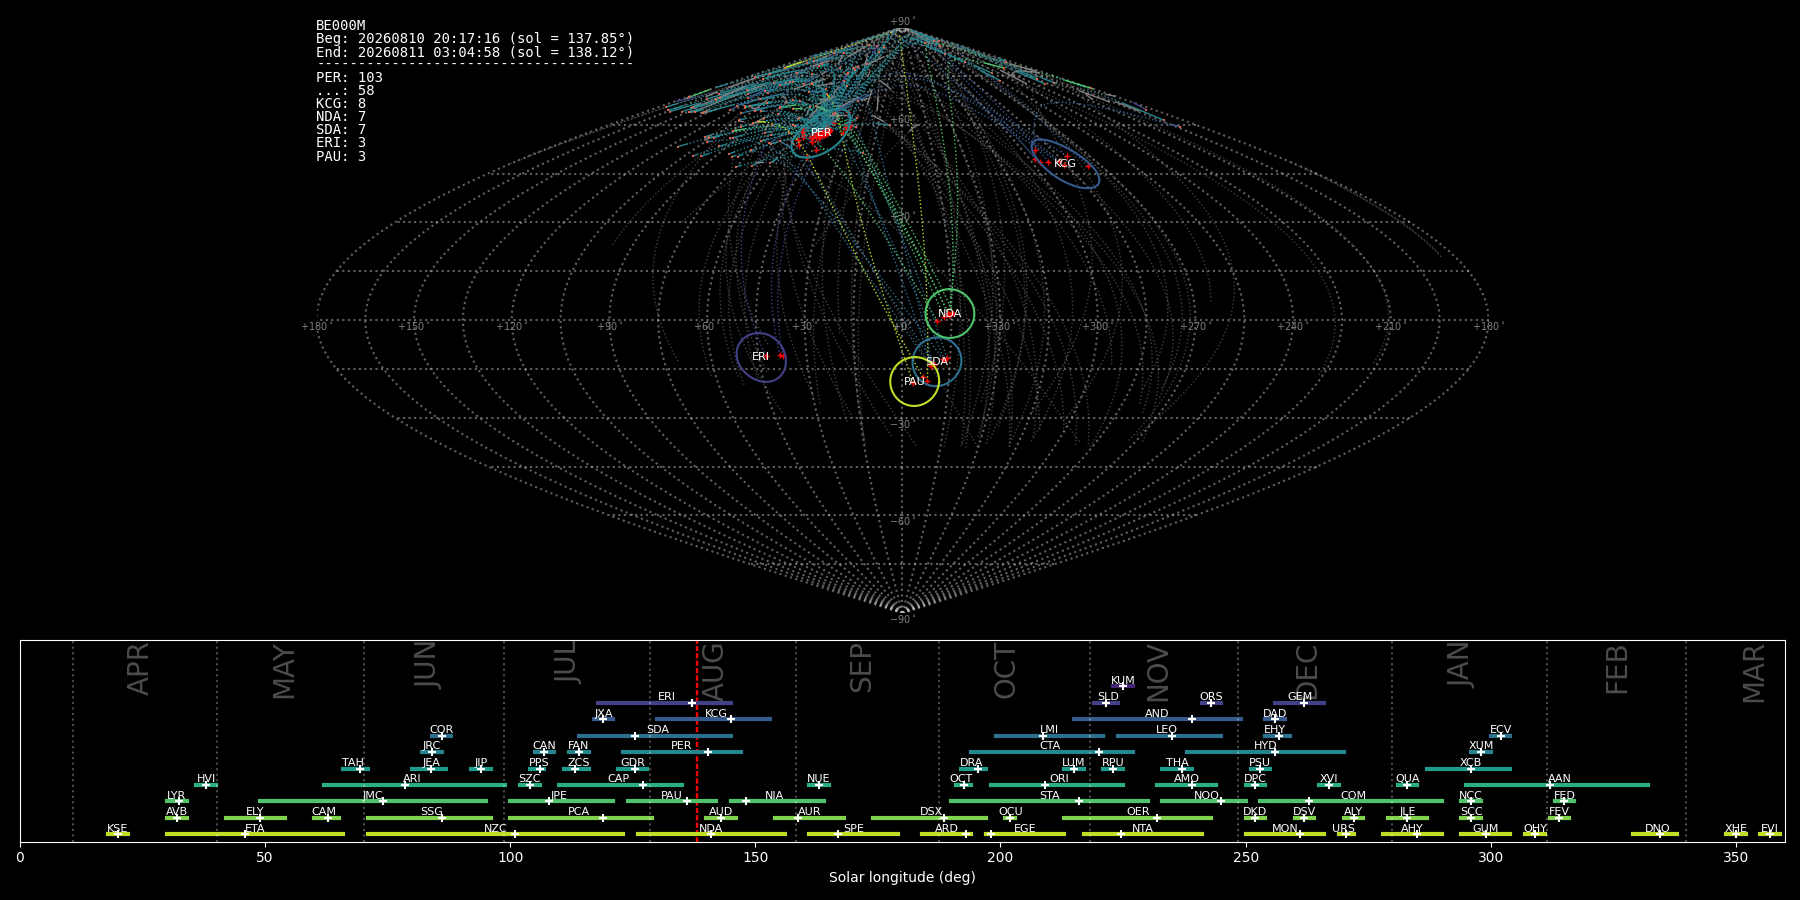The width and height of the screenshot is (1800, 900).
Task: Click the DEC month label
Action: (x=1307, y=673)
